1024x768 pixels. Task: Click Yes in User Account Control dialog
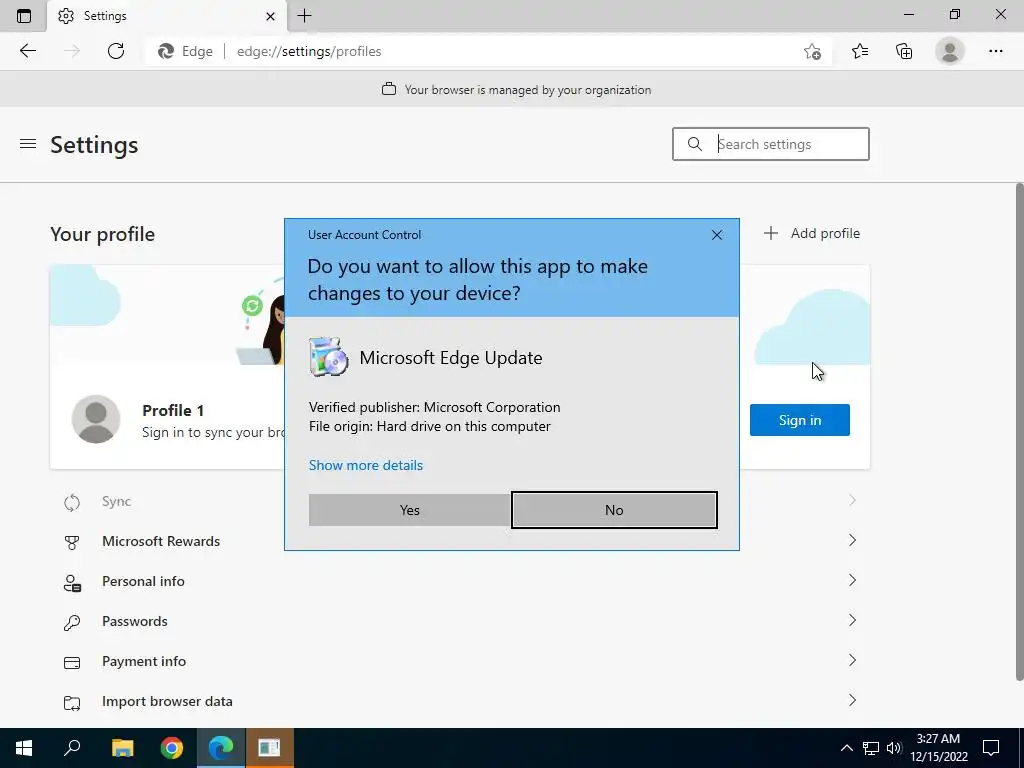point(409,510)
